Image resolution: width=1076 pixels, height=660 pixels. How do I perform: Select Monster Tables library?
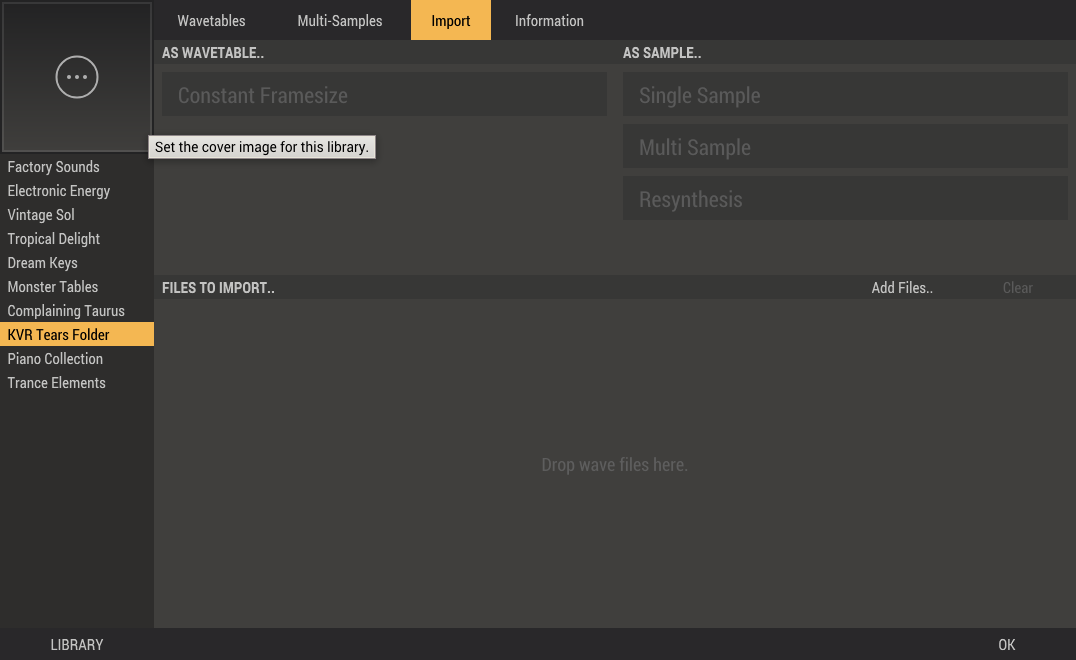tap(53, 287)
